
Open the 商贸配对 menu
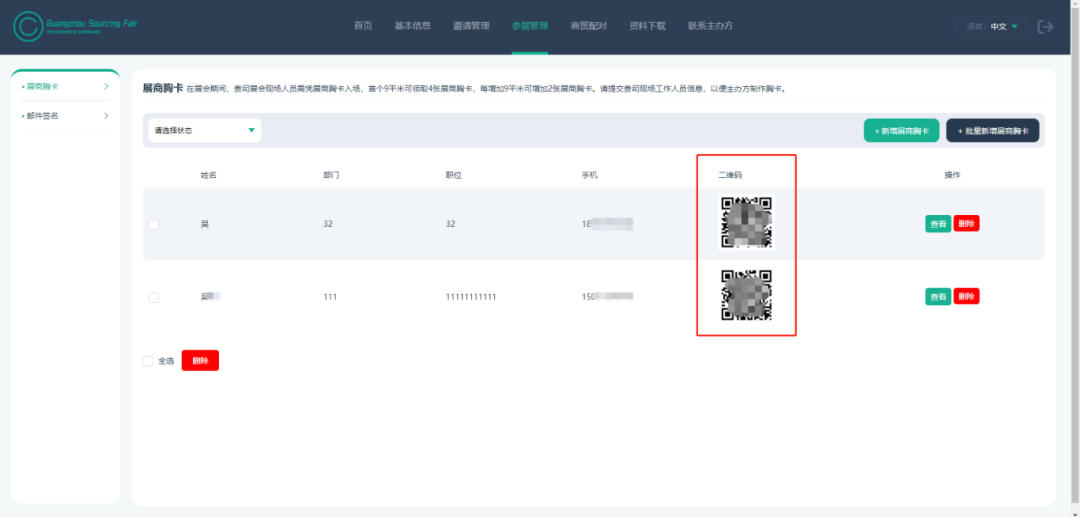pyautogui.click(x=589, y=26)
